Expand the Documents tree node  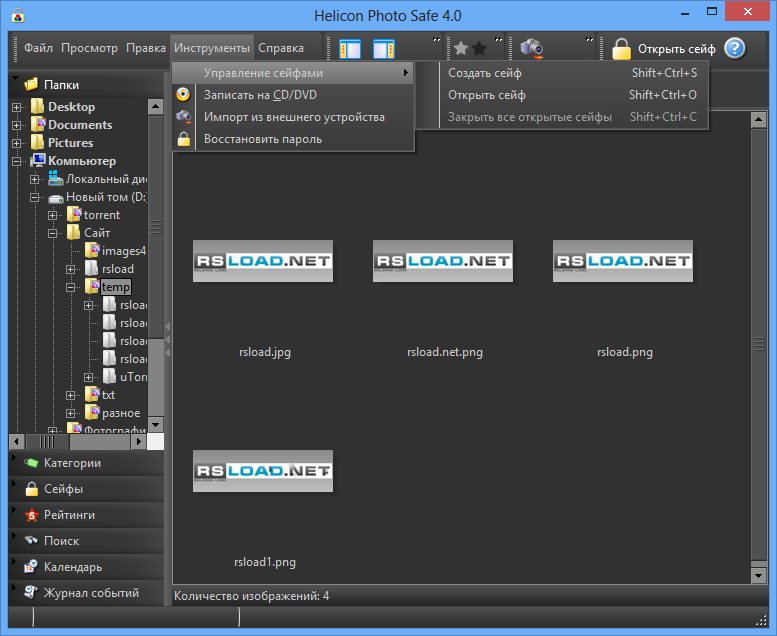16,125
